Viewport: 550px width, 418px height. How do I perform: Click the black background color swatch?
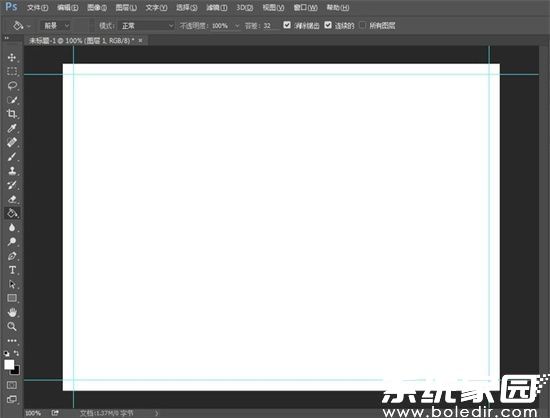pos(16,371)
